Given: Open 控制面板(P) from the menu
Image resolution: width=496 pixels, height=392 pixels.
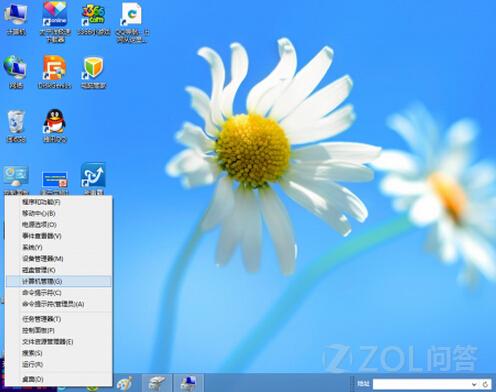Looking at the screenshot, I should [x=58, y=330].
